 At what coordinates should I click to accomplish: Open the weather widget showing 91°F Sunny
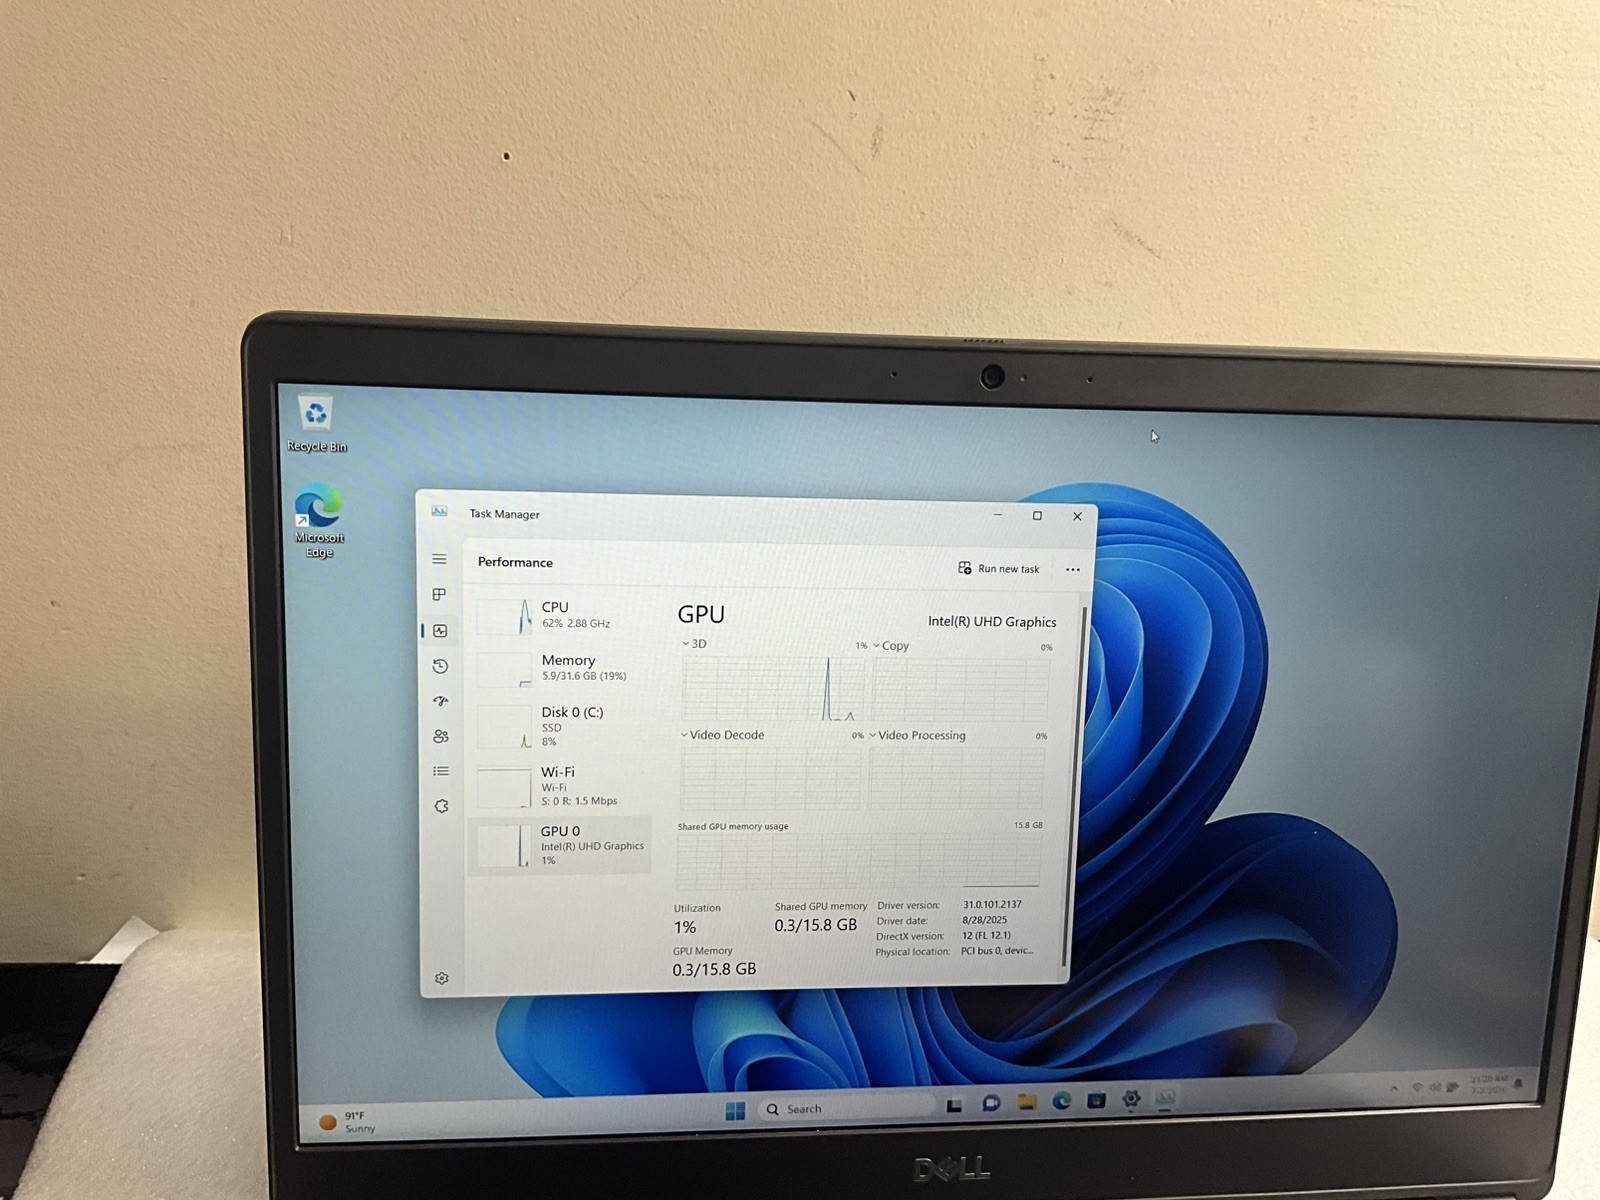pos(347,1122)
